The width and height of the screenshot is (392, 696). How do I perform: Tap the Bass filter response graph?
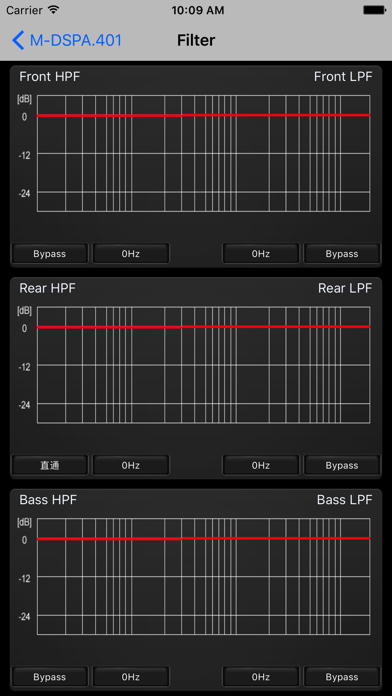tap(203, 576)
